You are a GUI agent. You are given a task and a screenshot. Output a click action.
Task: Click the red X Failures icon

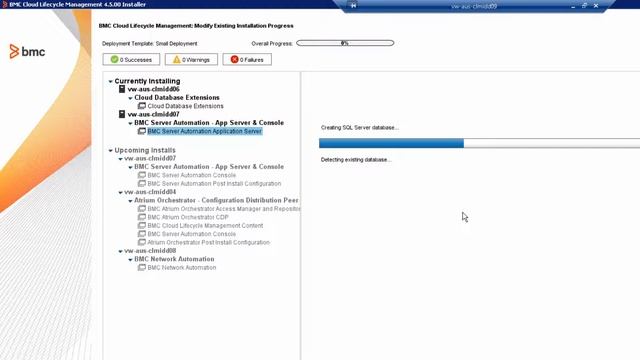coord(234,59)
